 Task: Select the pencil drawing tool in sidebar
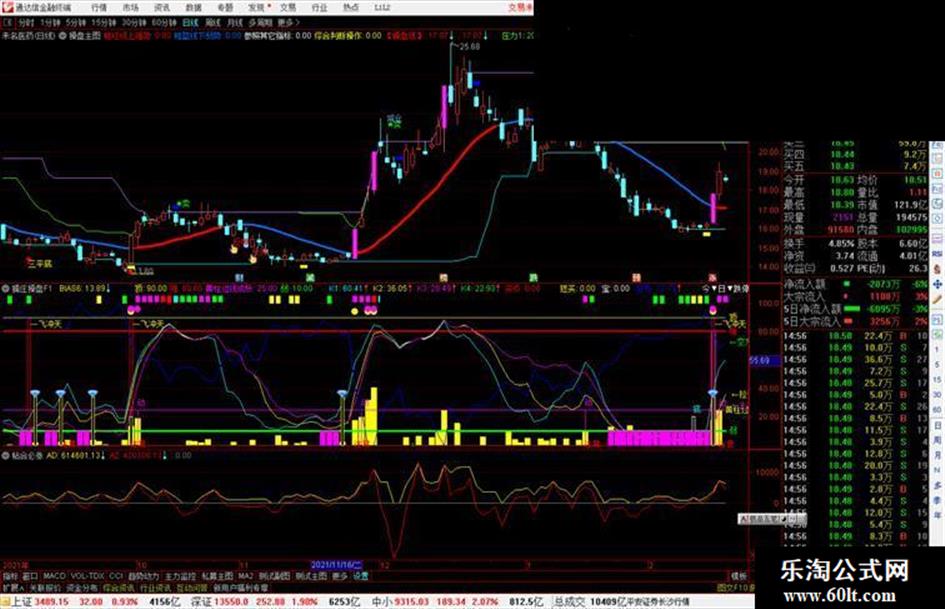coord(937,299)
